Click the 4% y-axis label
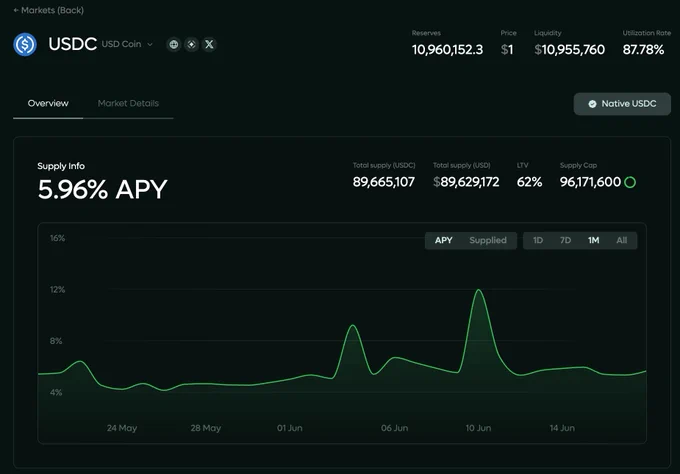This screenshot has width=680, height=474. [x=56, y=392]
